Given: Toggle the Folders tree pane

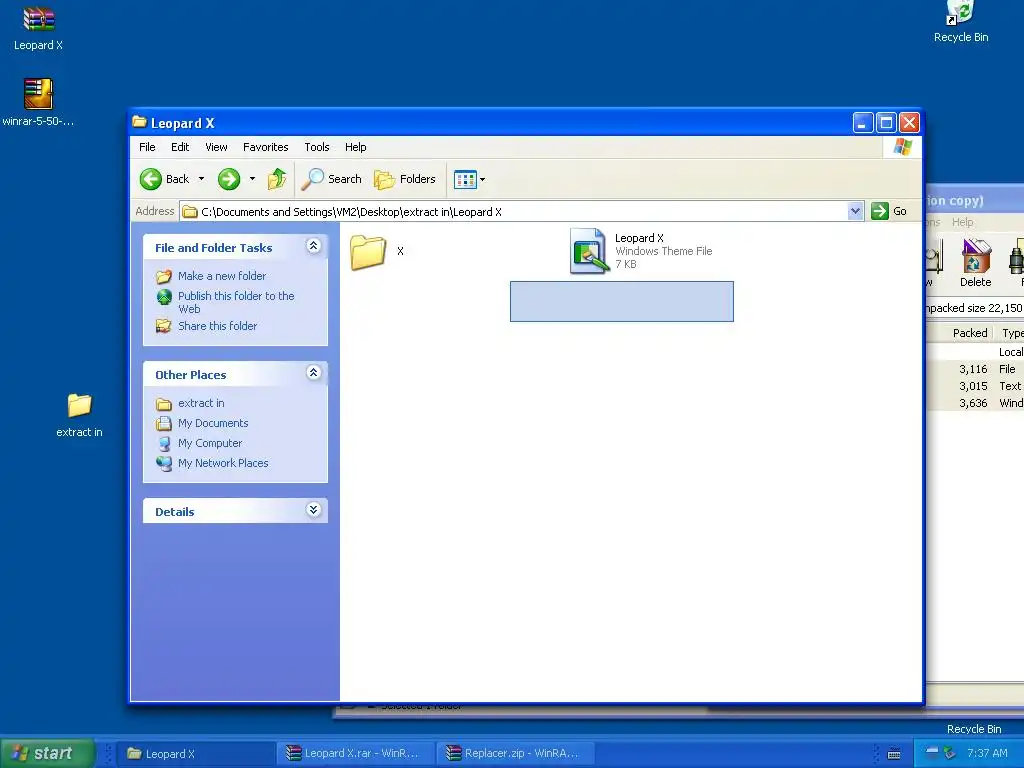Looking at the screenshot, I should click(x=404, y=179).
